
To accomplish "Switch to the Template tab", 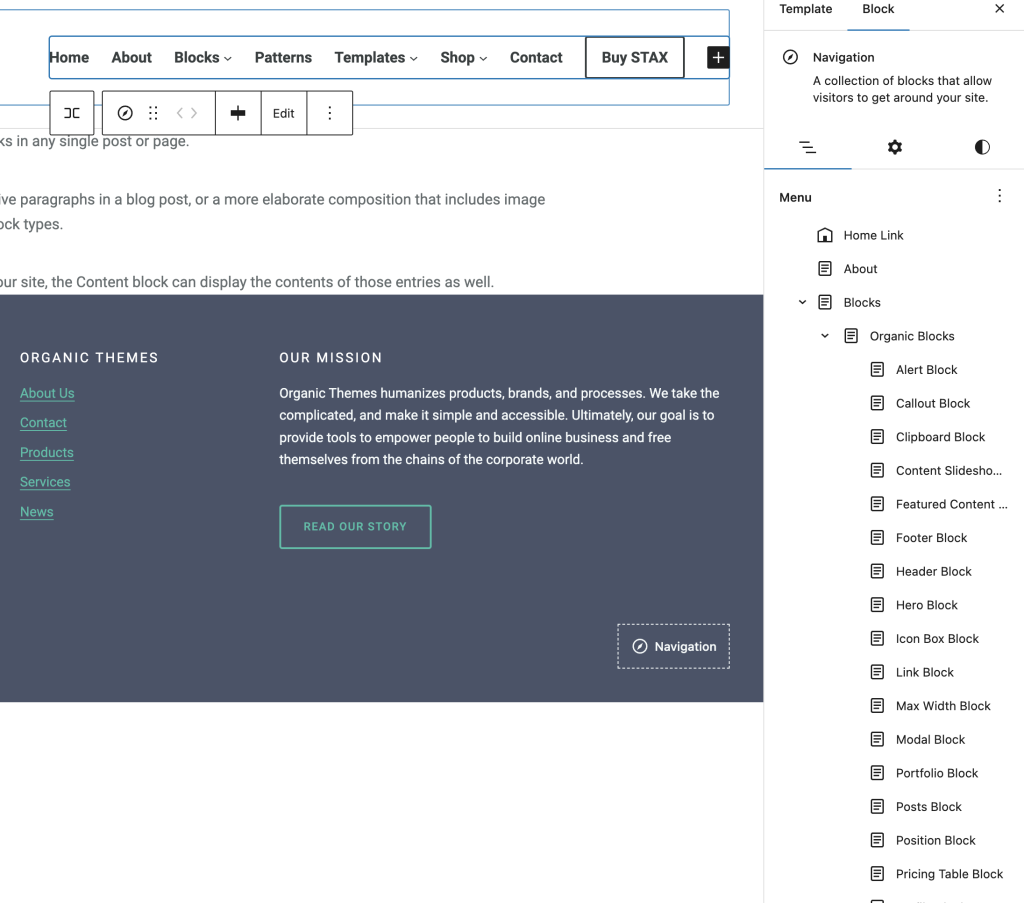I will click(805, 9).
